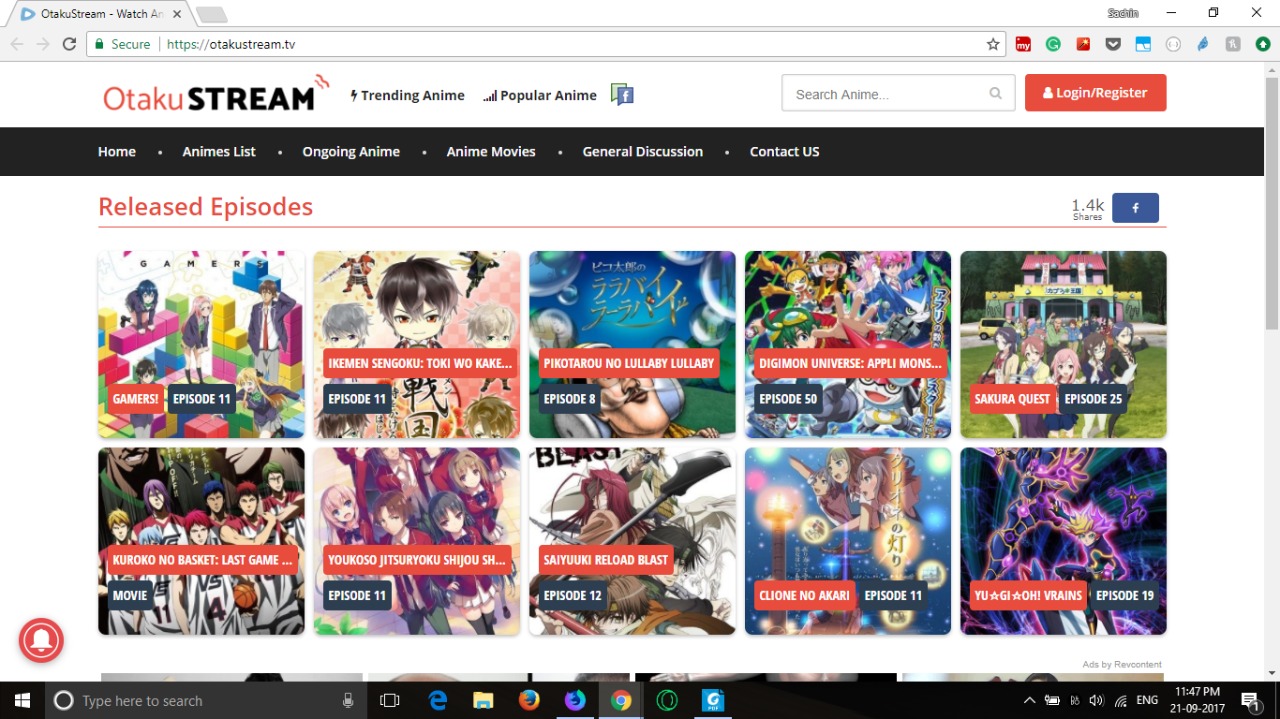Launch orange Firefox from the taskbar
Screen dimensions: 1280x719
pyautogui.click(x=529, y=700)
